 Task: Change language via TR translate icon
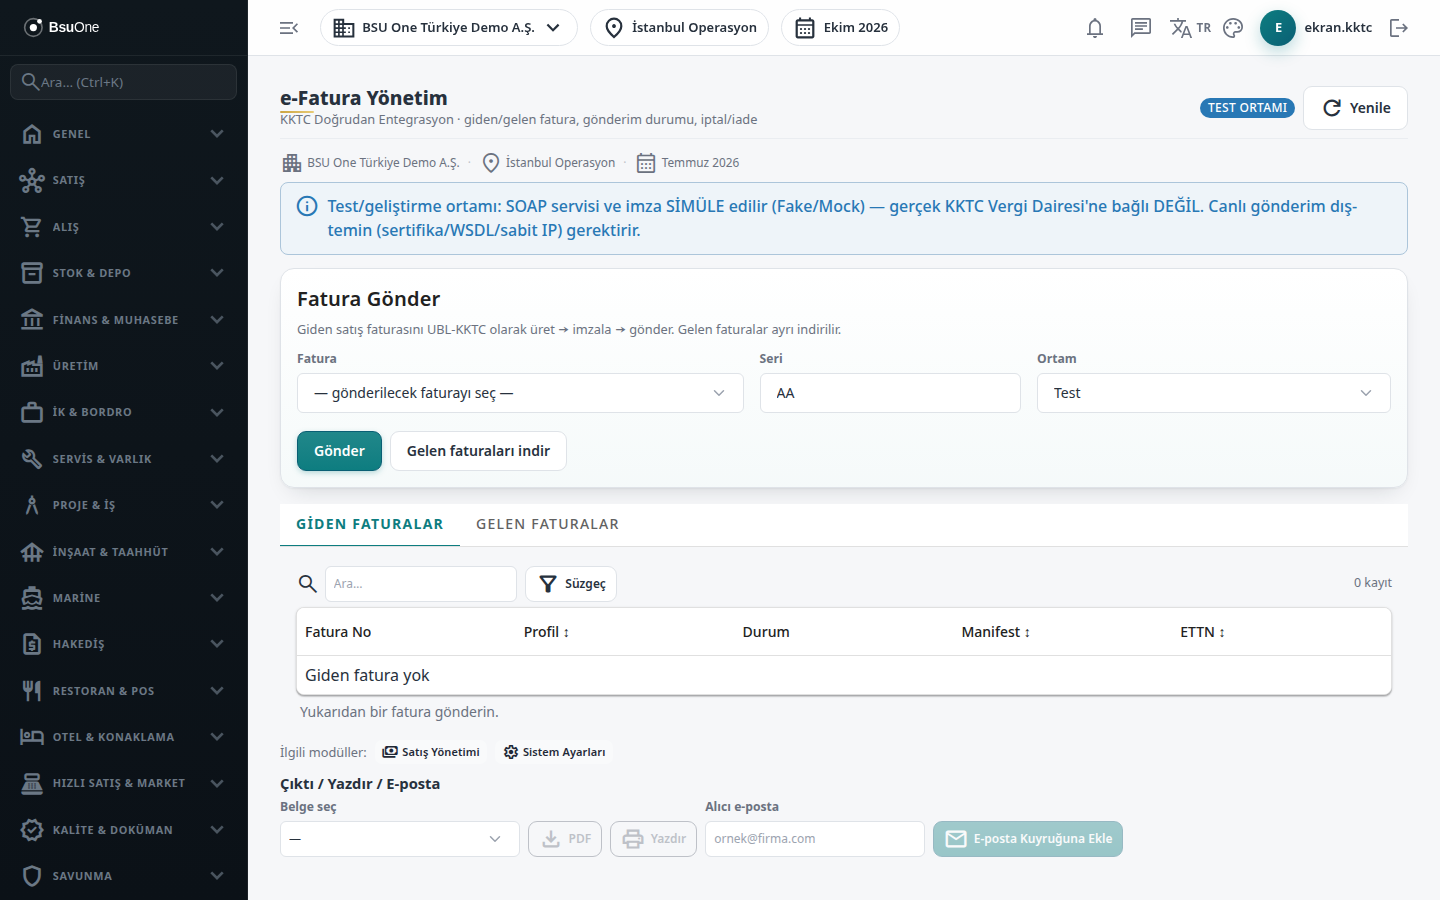[1190, 28]
